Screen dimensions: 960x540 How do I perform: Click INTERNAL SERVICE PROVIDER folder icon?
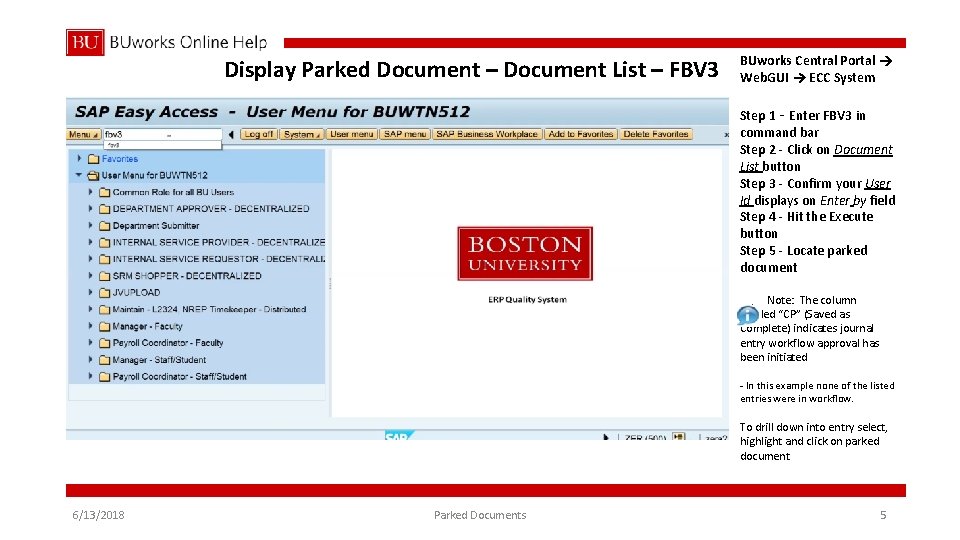coord(105,242)
